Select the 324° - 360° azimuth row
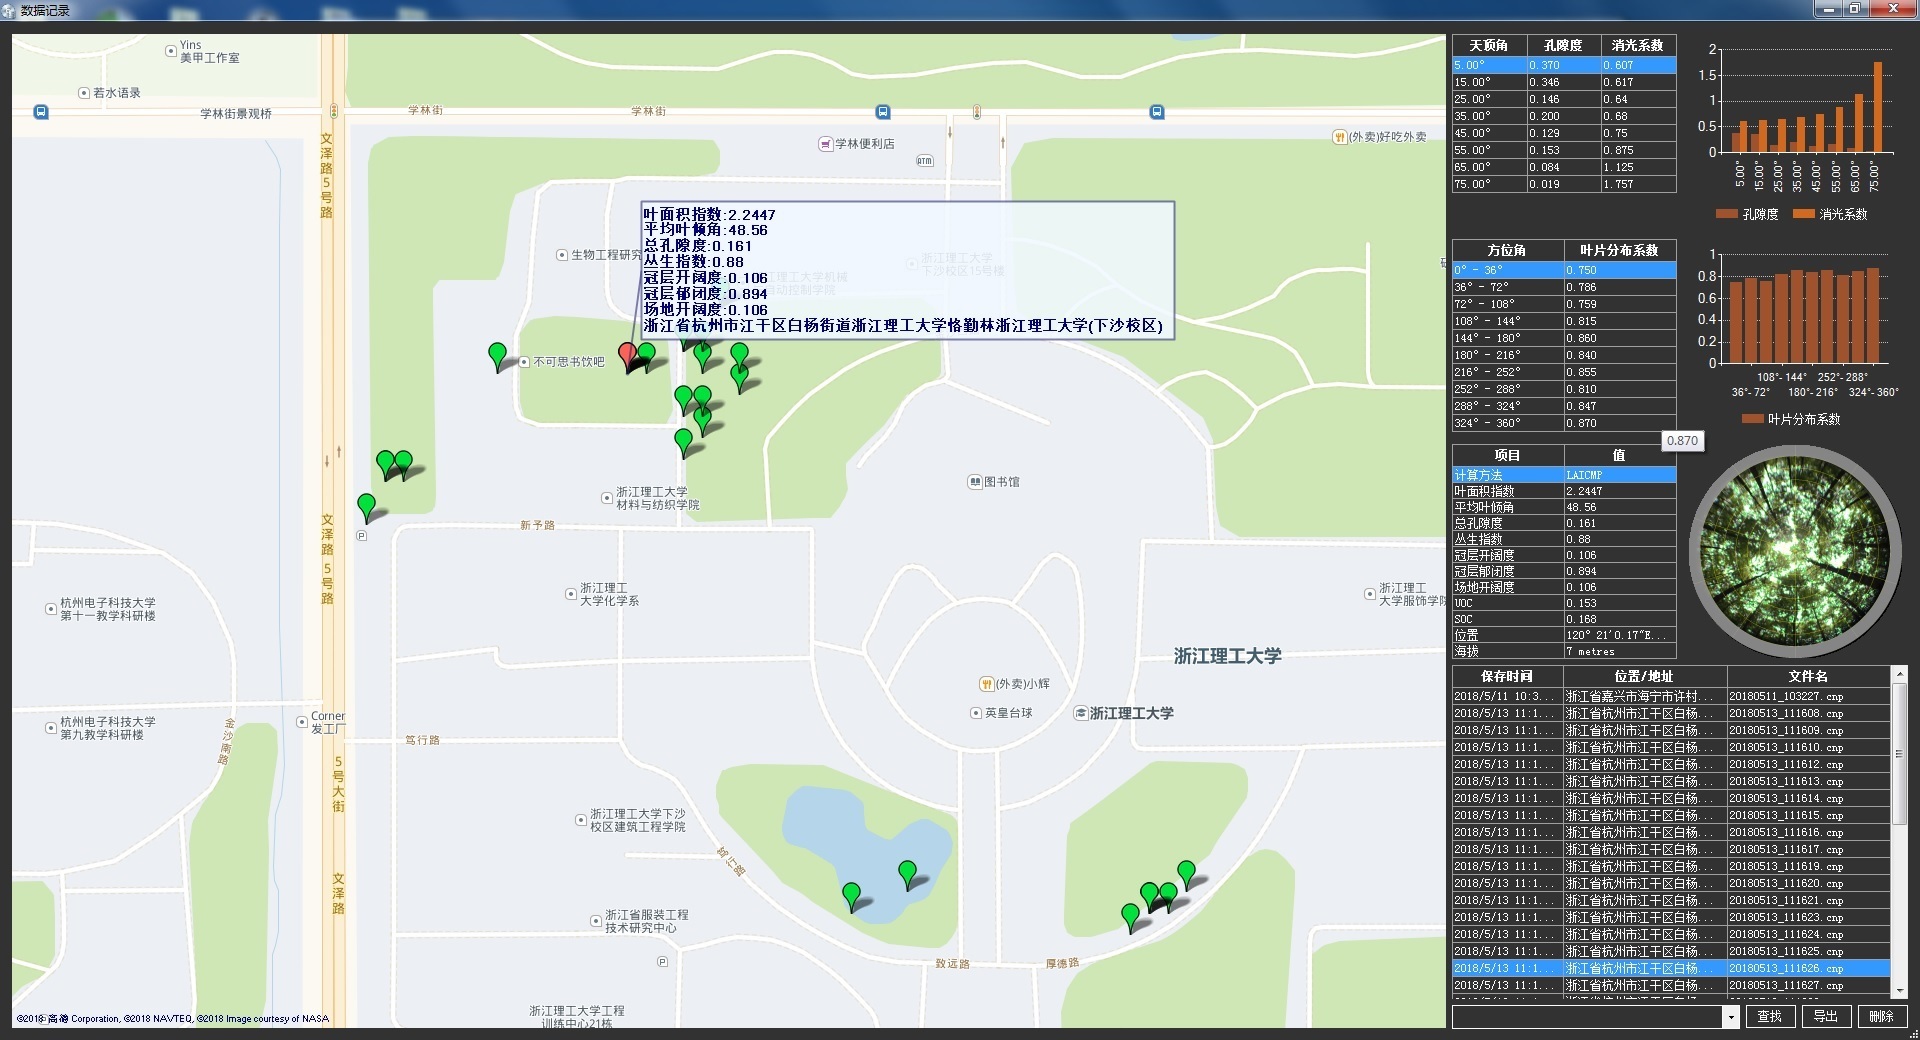 click(1564, 423)
